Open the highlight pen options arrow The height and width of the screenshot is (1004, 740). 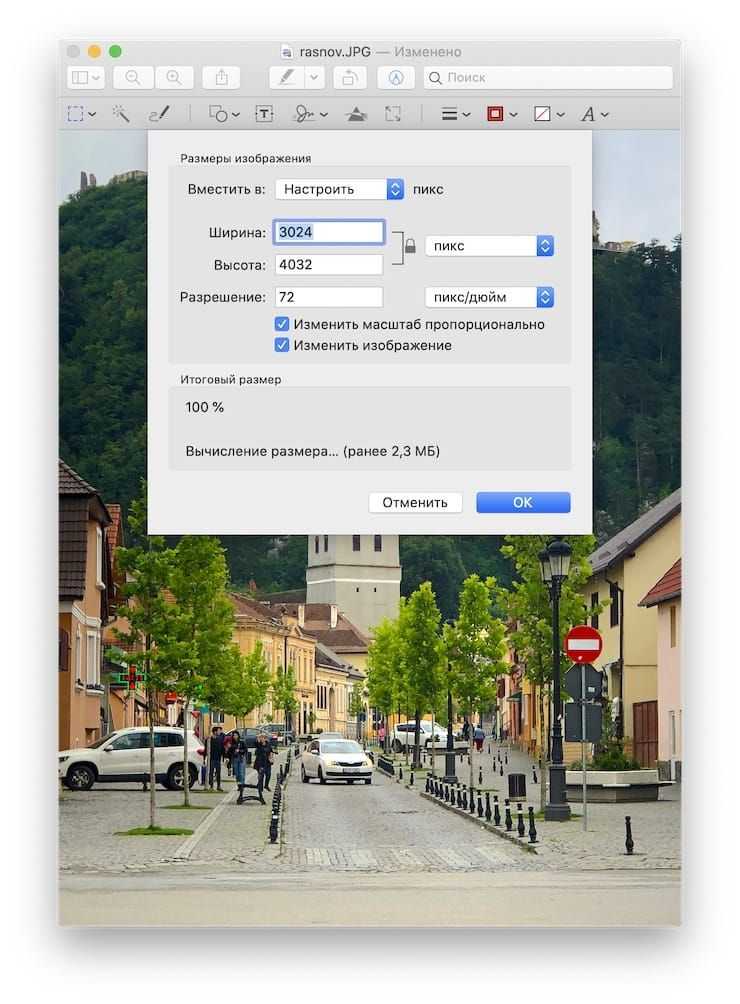[x=314, y=77]
